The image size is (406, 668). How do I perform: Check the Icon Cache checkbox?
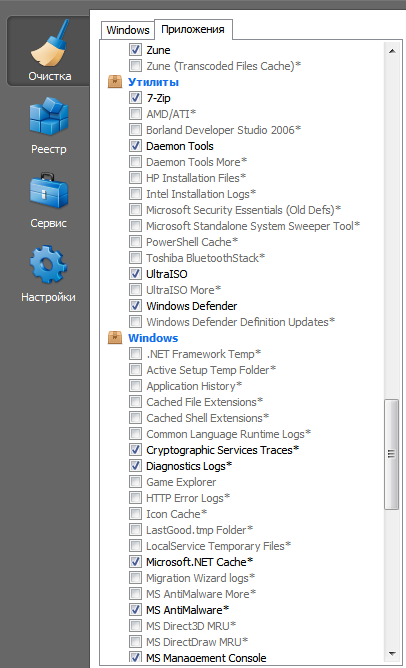click(x=135, y=514)
